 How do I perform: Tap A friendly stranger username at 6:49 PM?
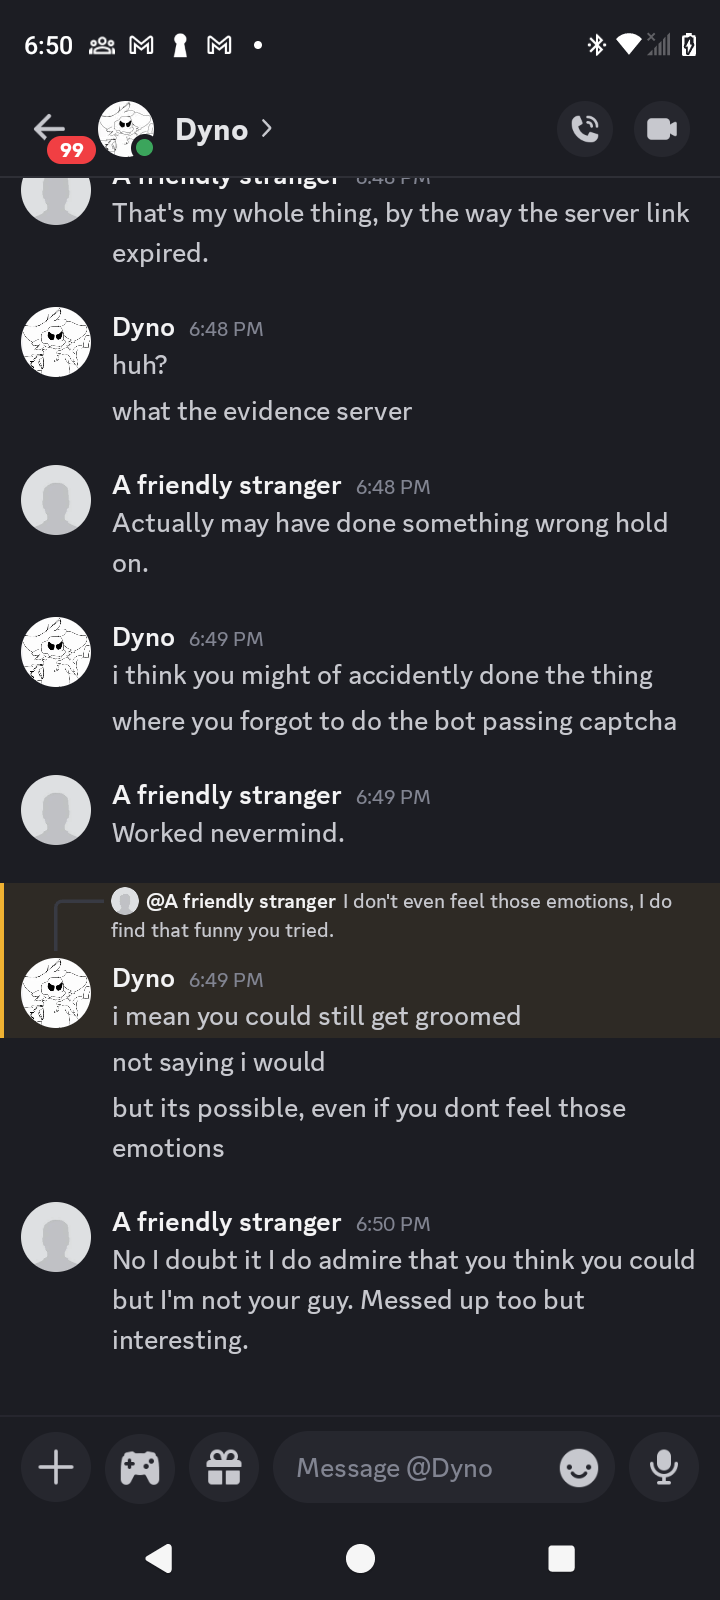pos(227,796)
